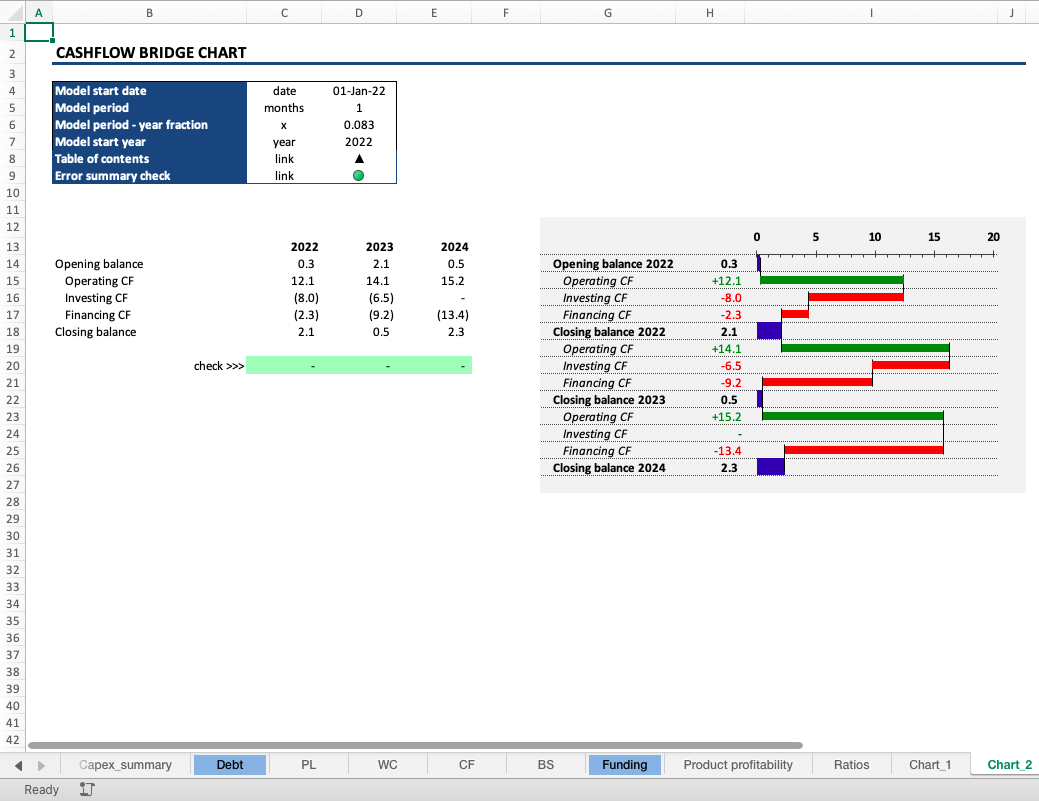Viewport: 1039px width, 801px height.
Task: Select Financing CF 2024 value (13.4)
Action: coord(453,315)
